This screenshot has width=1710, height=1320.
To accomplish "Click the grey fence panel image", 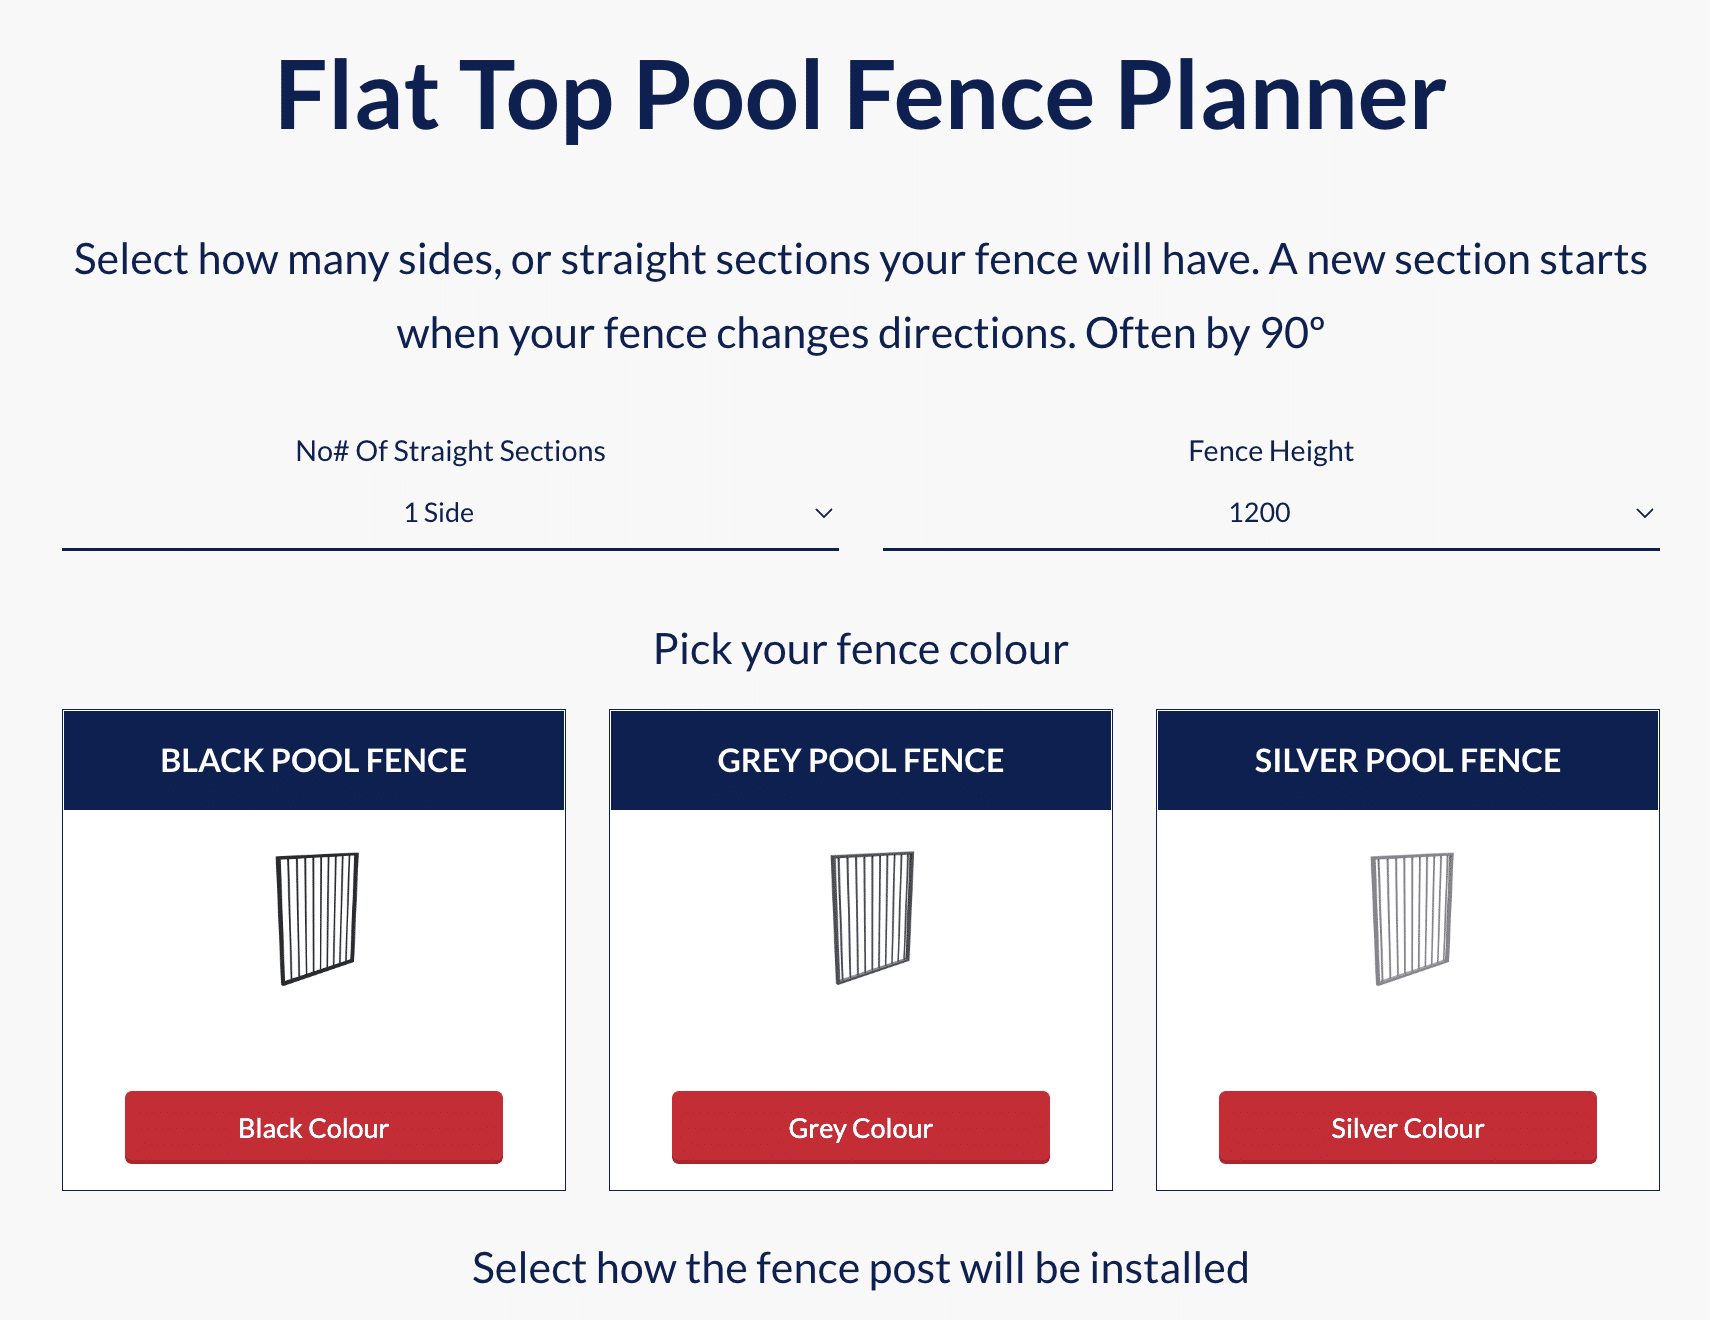I will [872, 917].
